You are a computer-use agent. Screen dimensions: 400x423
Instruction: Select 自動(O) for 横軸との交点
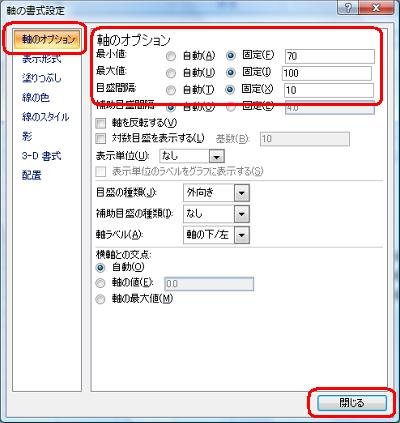(100, 267)
